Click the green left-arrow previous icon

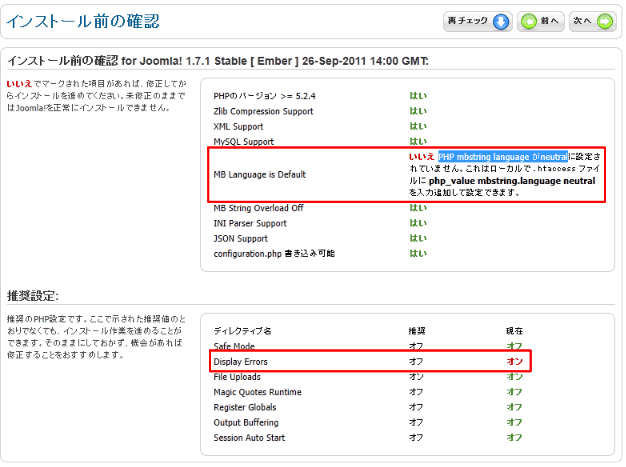point(529,21)
